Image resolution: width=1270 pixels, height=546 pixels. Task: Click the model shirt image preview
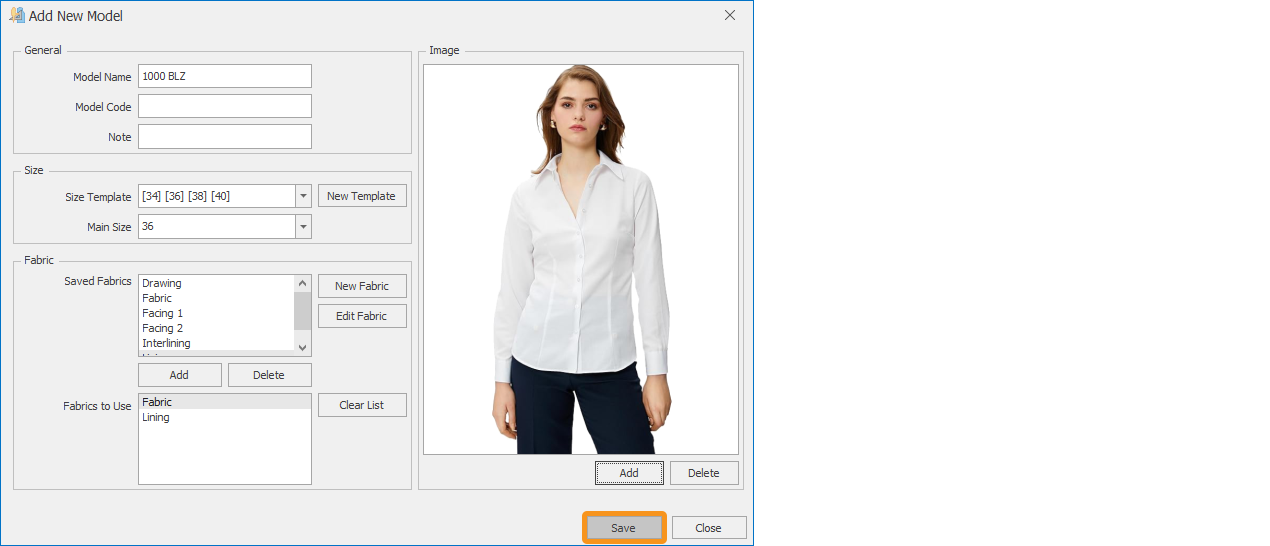pyautogui.click(x=580, y=260)
